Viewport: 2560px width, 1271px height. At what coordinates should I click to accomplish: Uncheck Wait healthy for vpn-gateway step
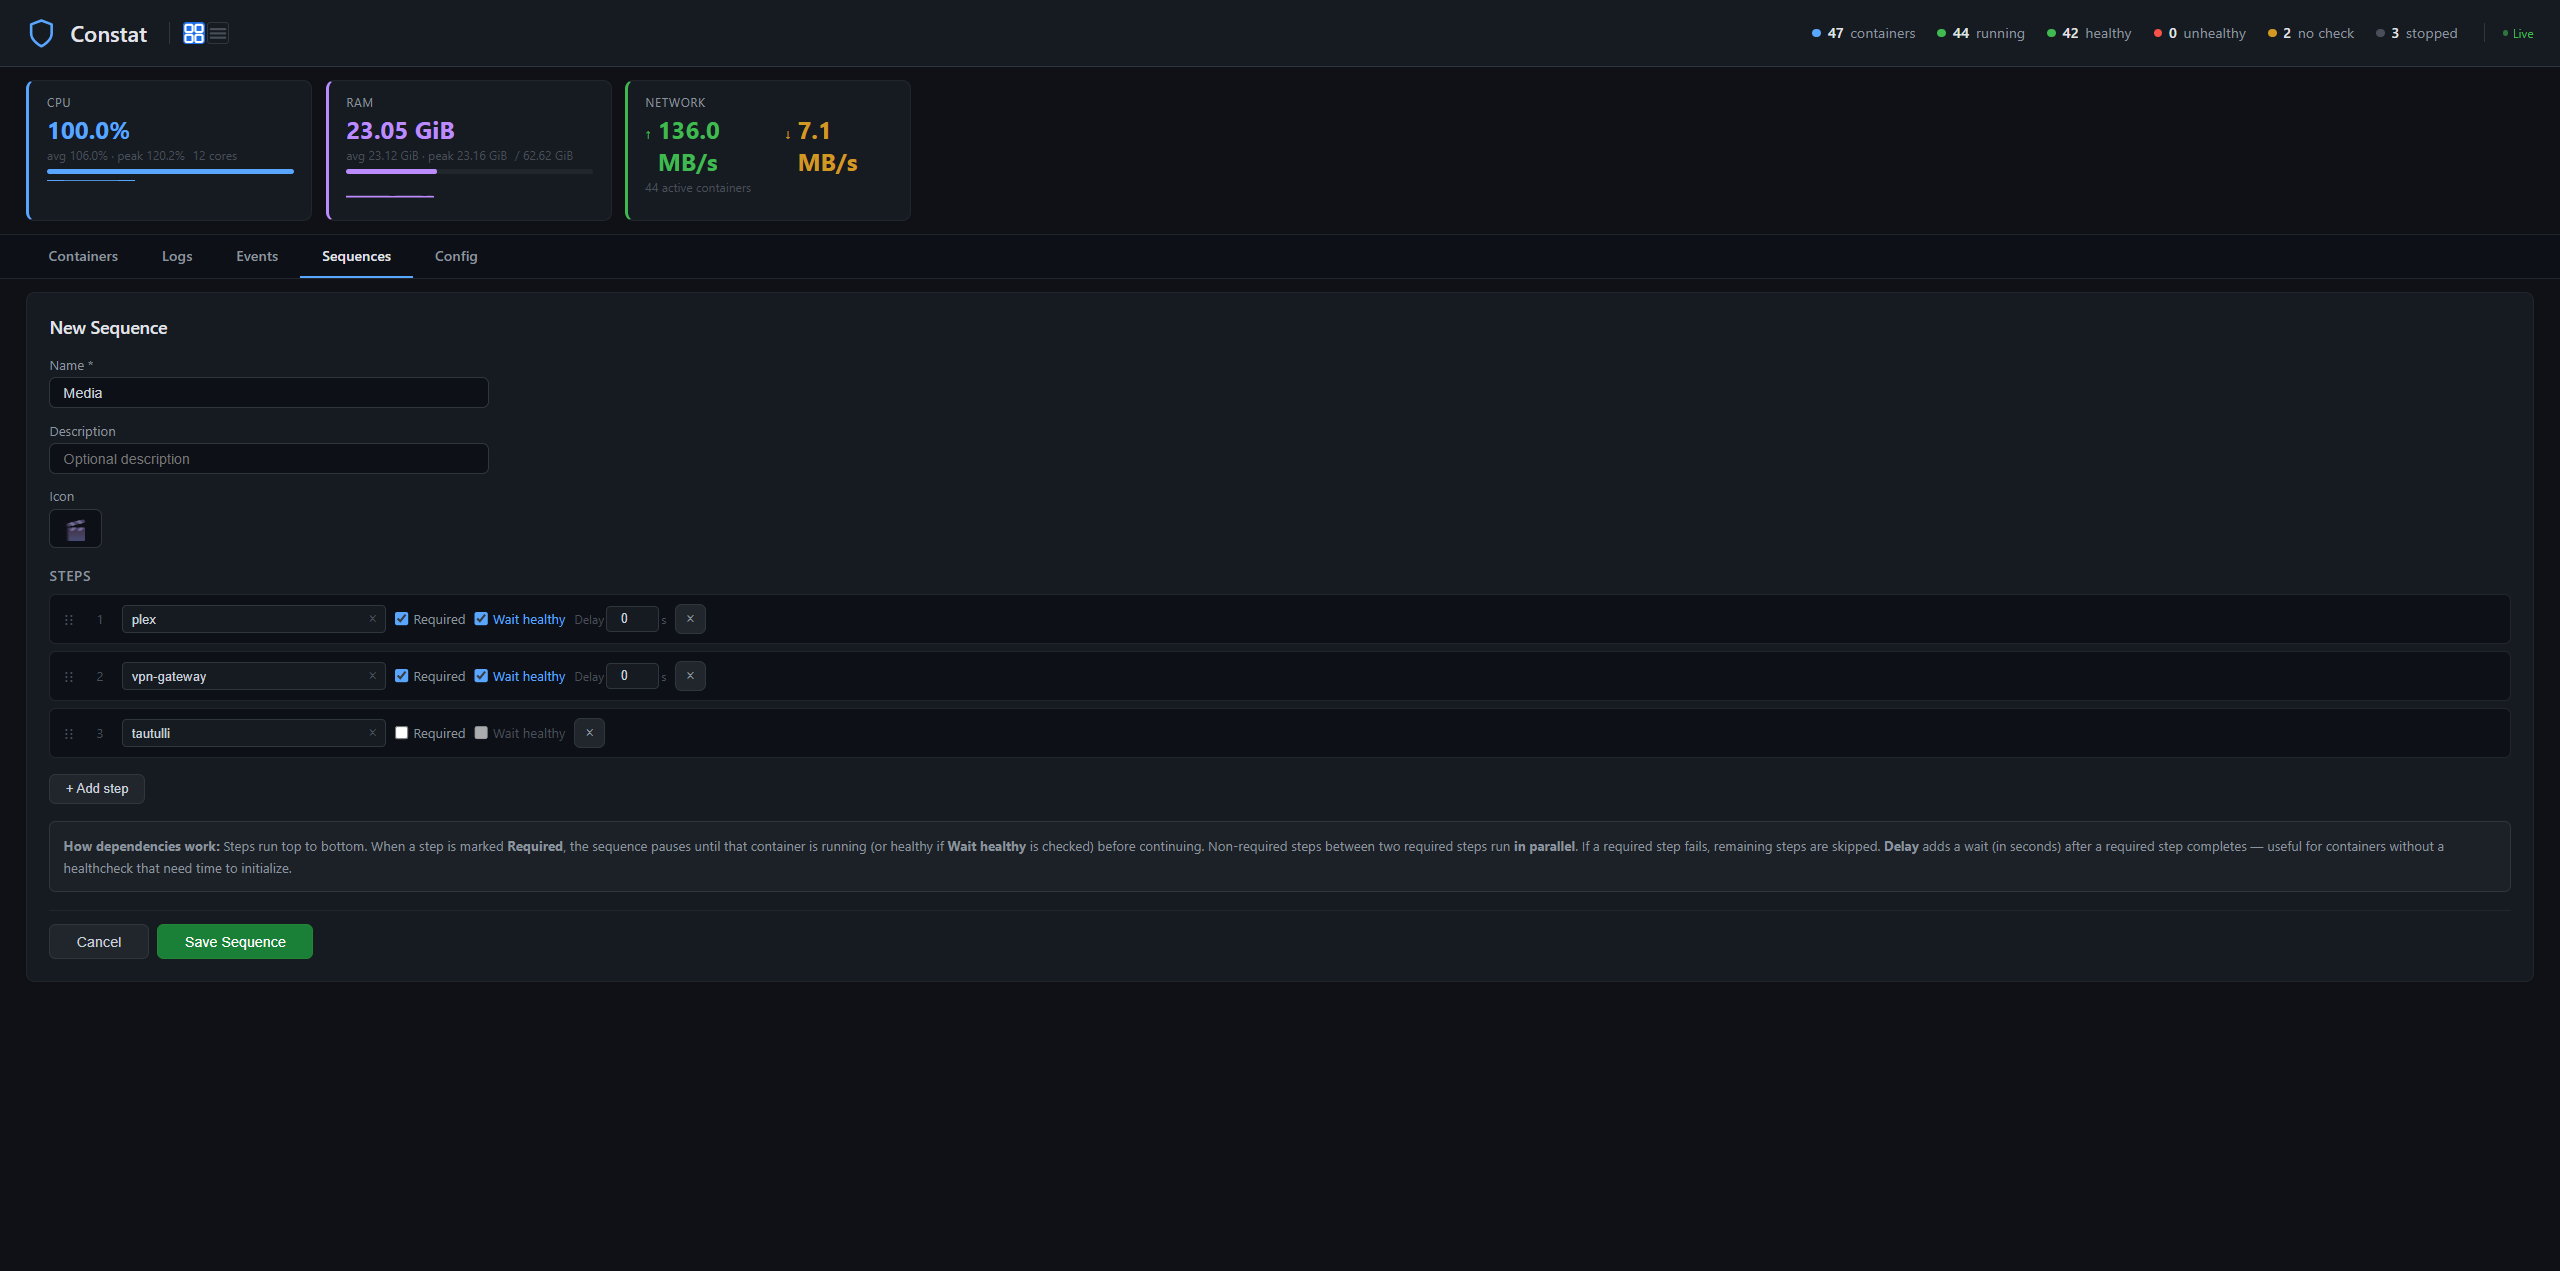[x=481, y=676]
